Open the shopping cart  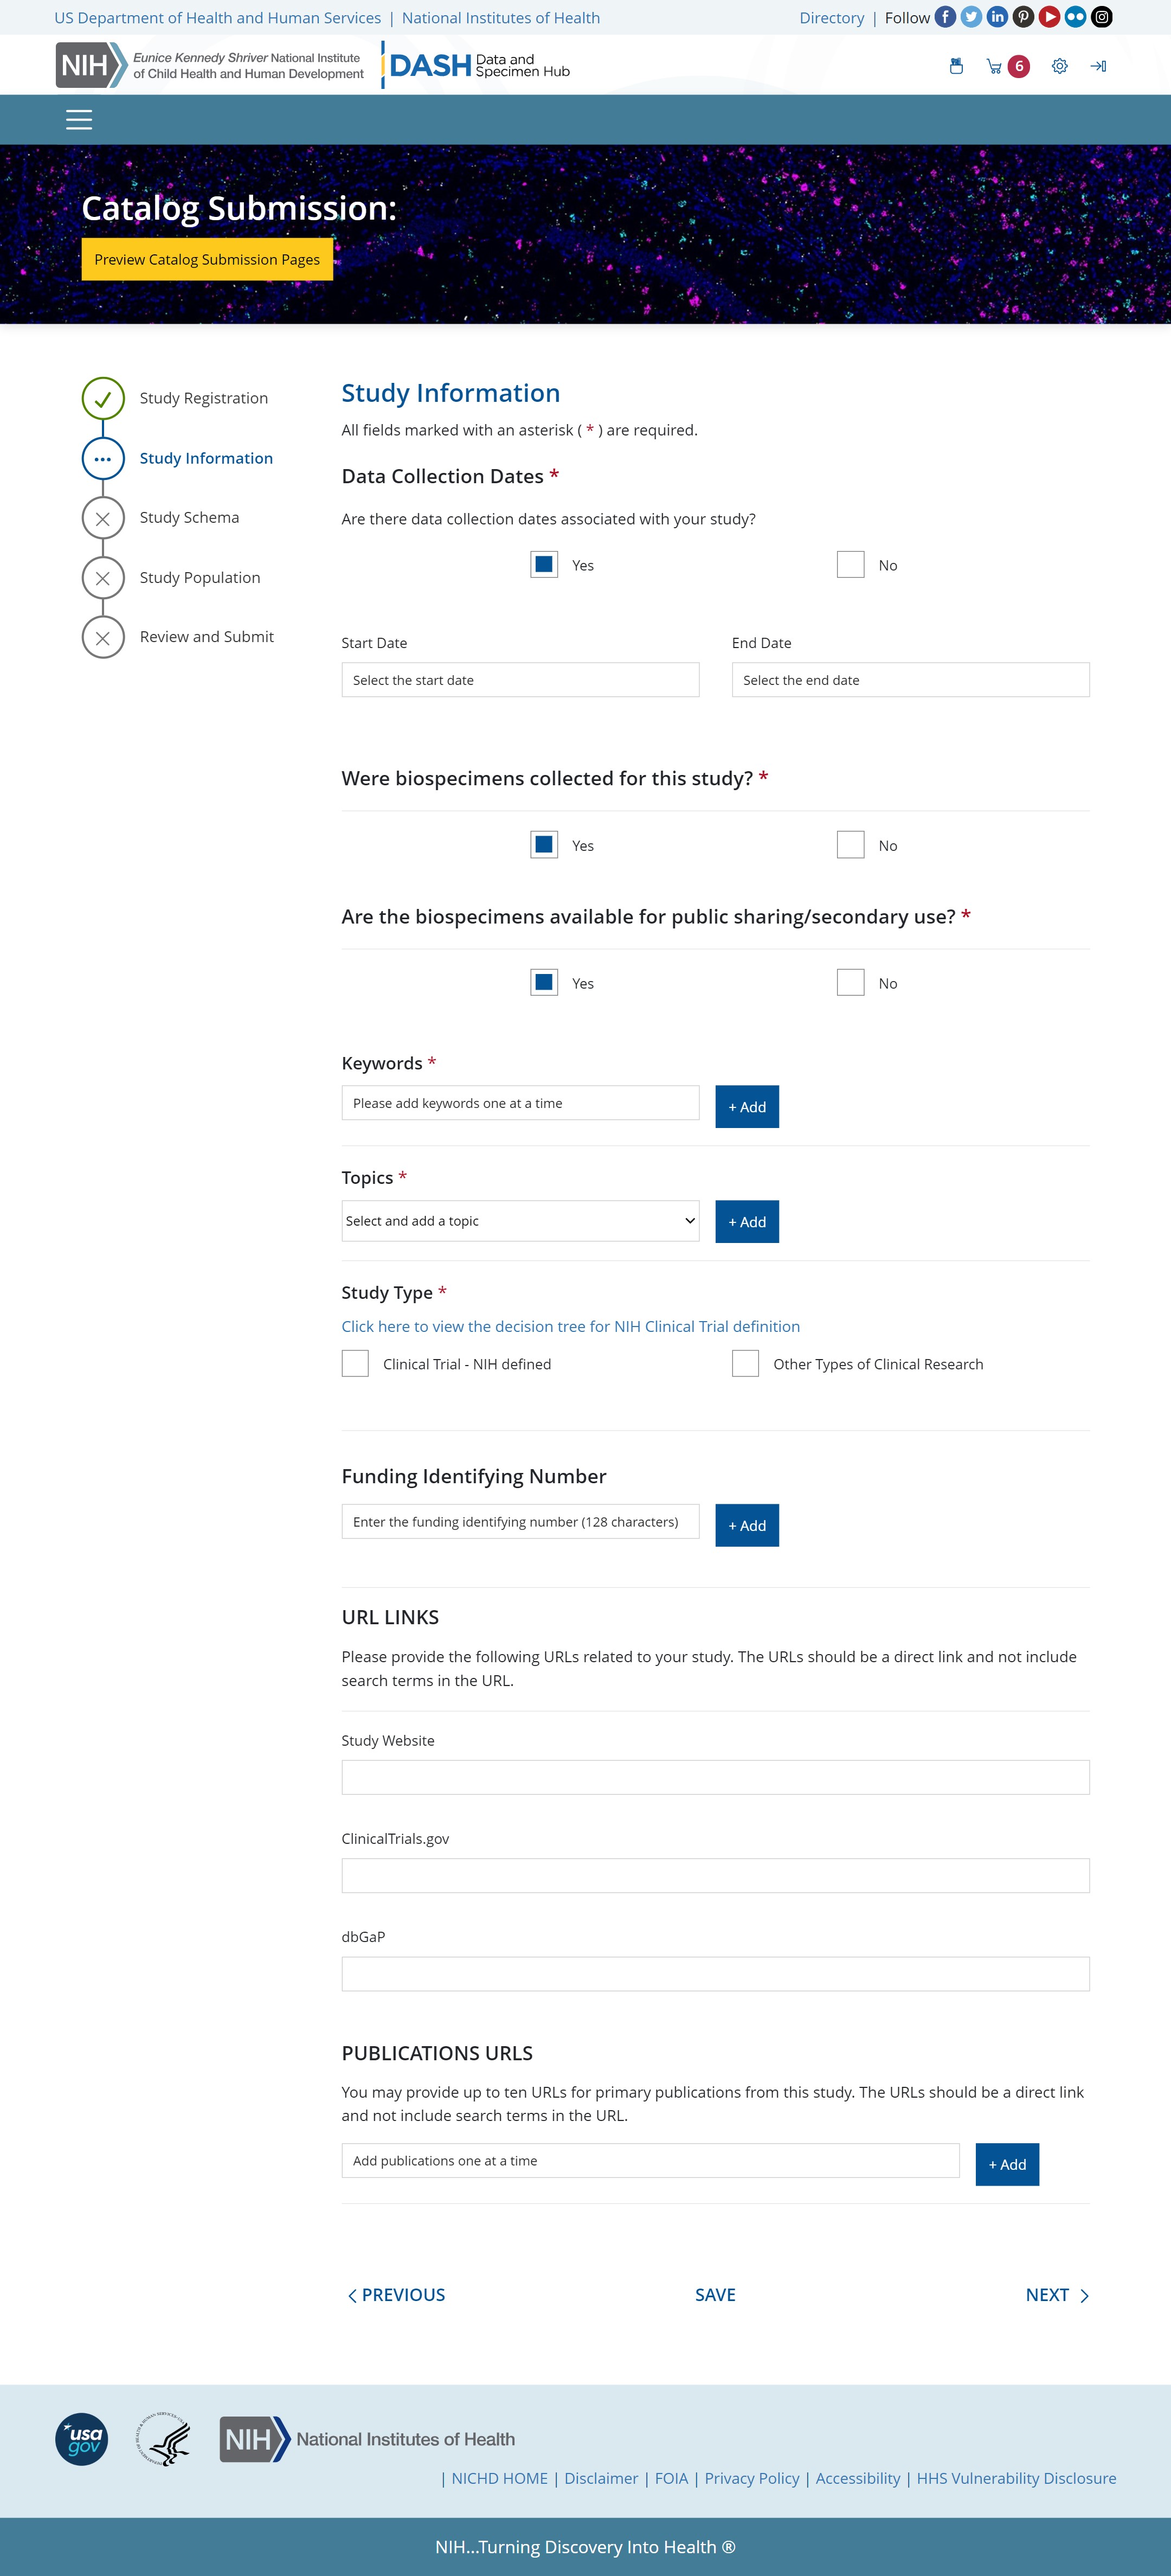tap(994, 67)
